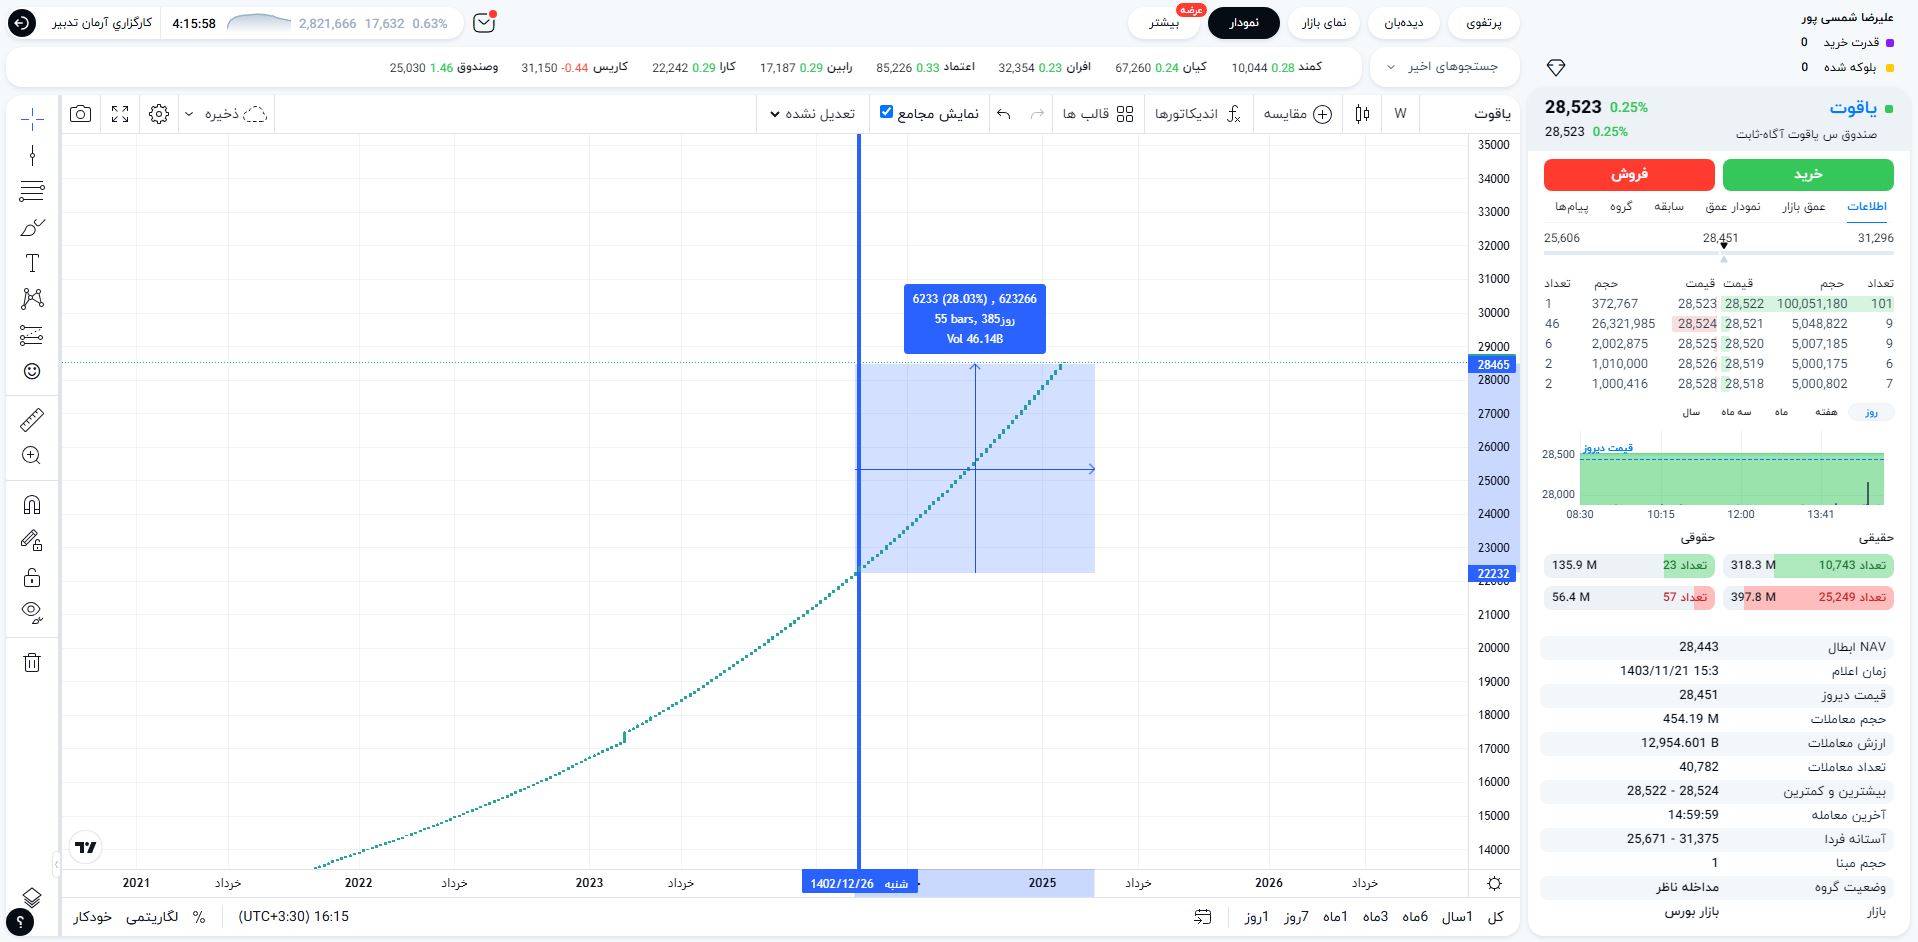Open the W timeframe interval selector
This screenshot has width=1918, height=942.
point(1400,114)
